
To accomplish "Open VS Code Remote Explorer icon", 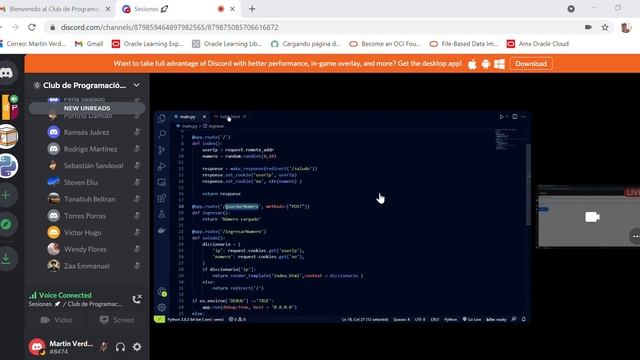I will [x=162, y=182].
